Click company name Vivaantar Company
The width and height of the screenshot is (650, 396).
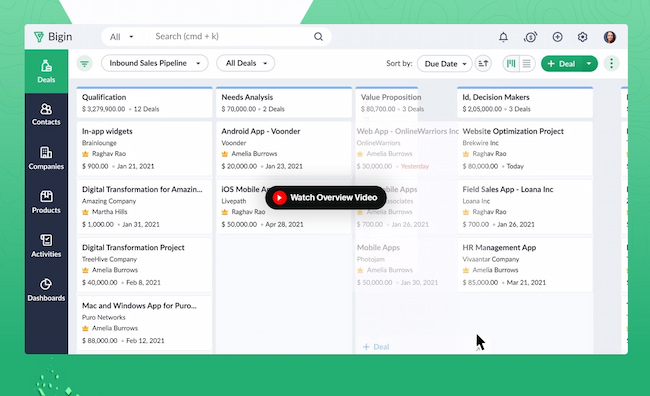pyautogui.click(x=490, y=259)
